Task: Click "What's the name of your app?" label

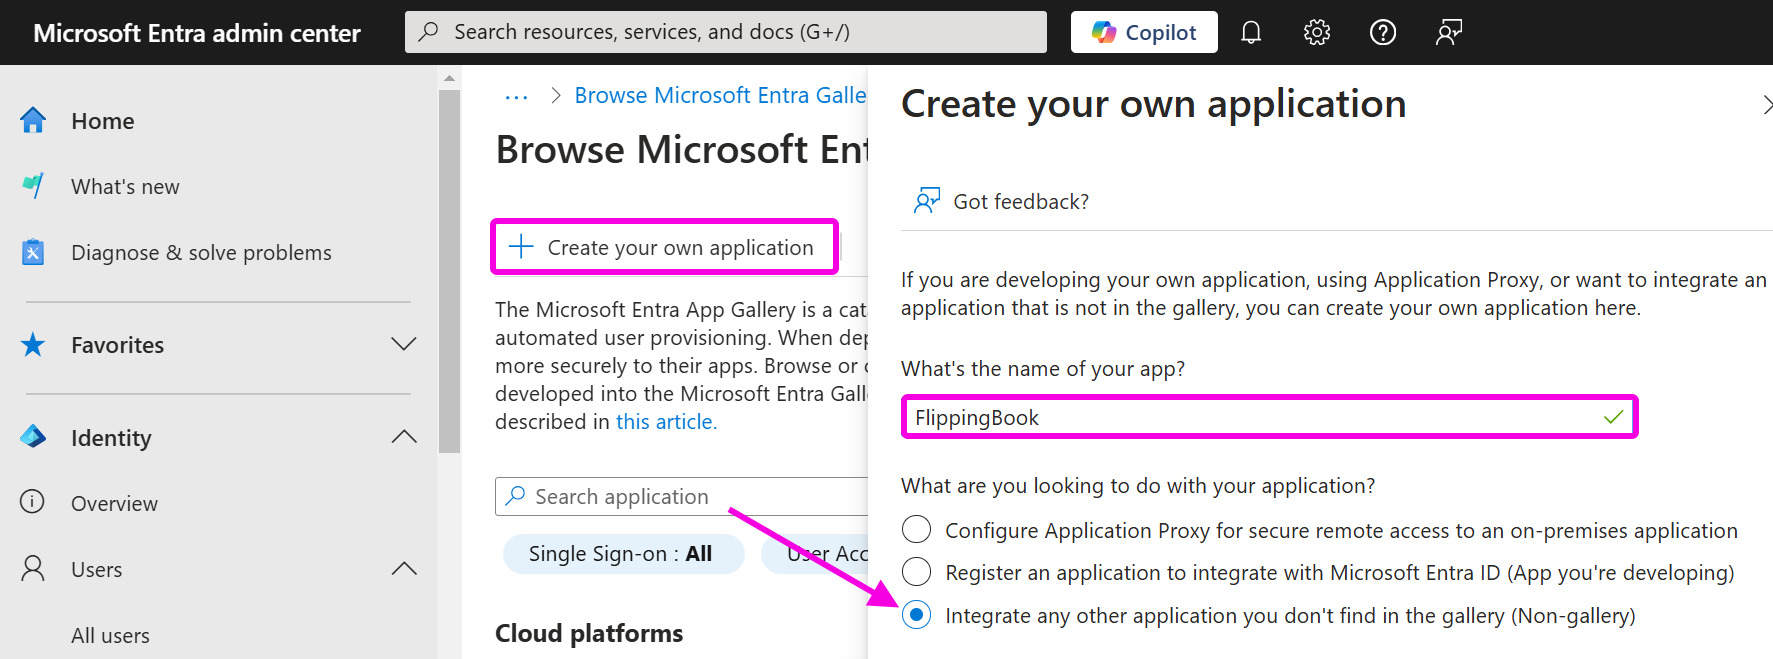Action: pos(1043,369)
